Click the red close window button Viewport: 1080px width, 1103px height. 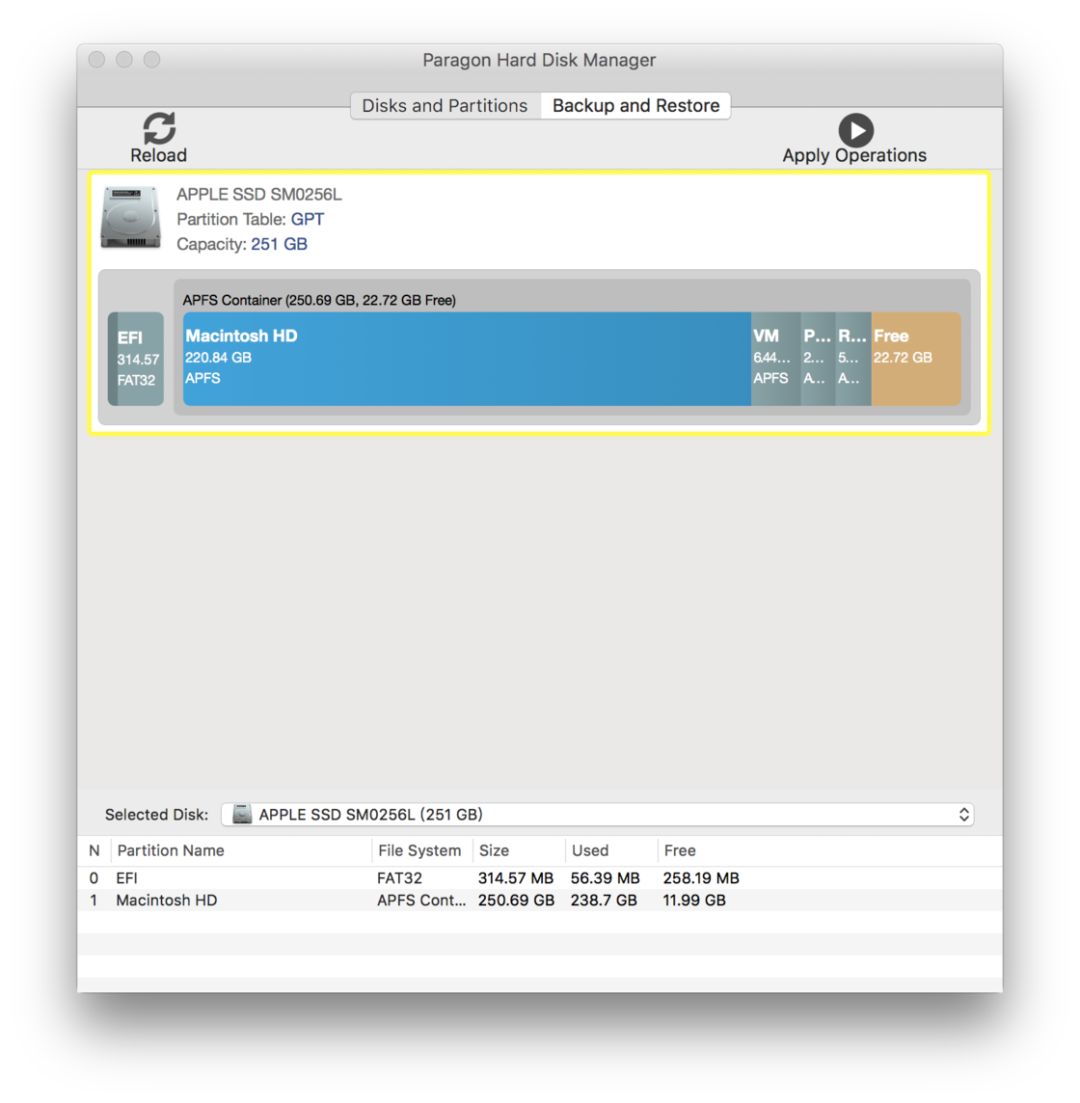[x=97, y=60]
